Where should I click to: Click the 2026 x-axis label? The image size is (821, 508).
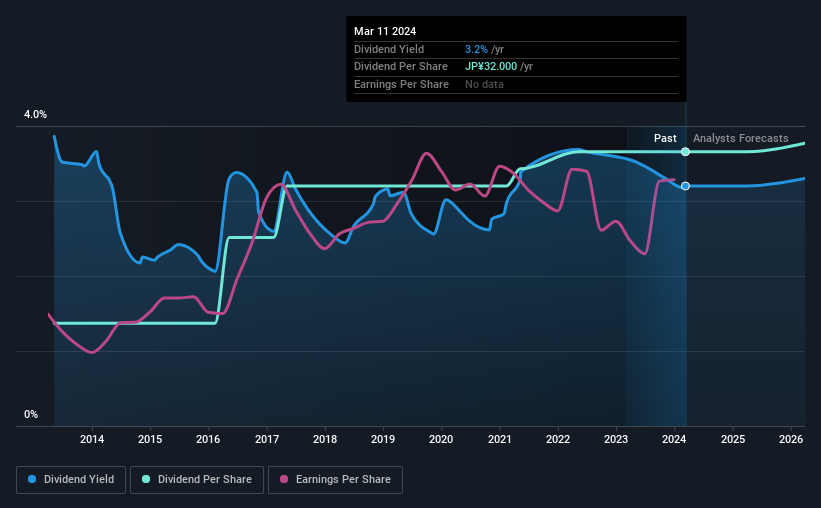point(791,439)
